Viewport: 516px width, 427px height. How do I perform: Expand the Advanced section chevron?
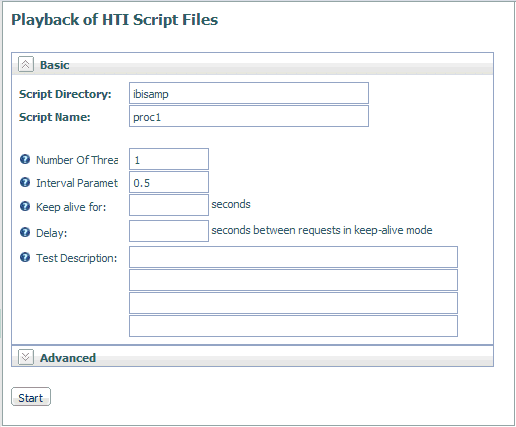point(26,357)
